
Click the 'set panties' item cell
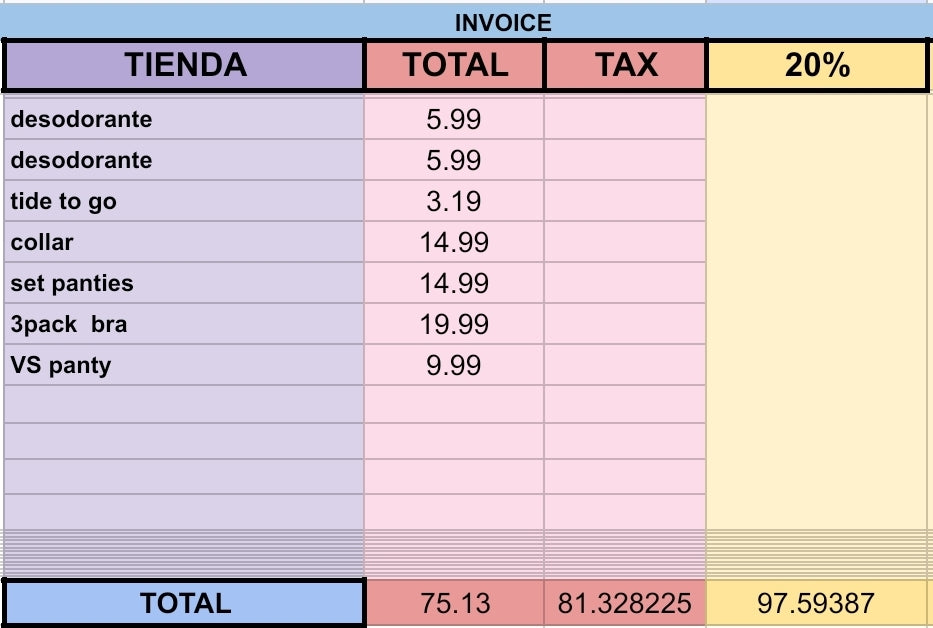point(185,283)
